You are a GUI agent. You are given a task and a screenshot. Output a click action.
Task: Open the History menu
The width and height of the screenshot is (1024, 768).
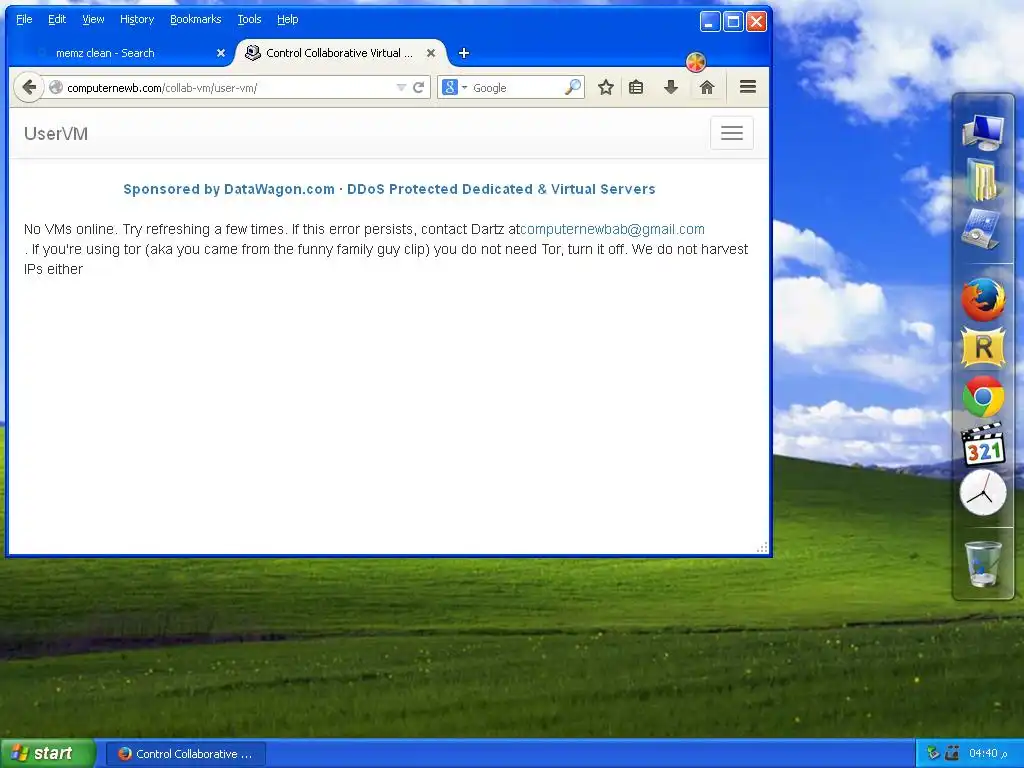click(x=136, y=19)
